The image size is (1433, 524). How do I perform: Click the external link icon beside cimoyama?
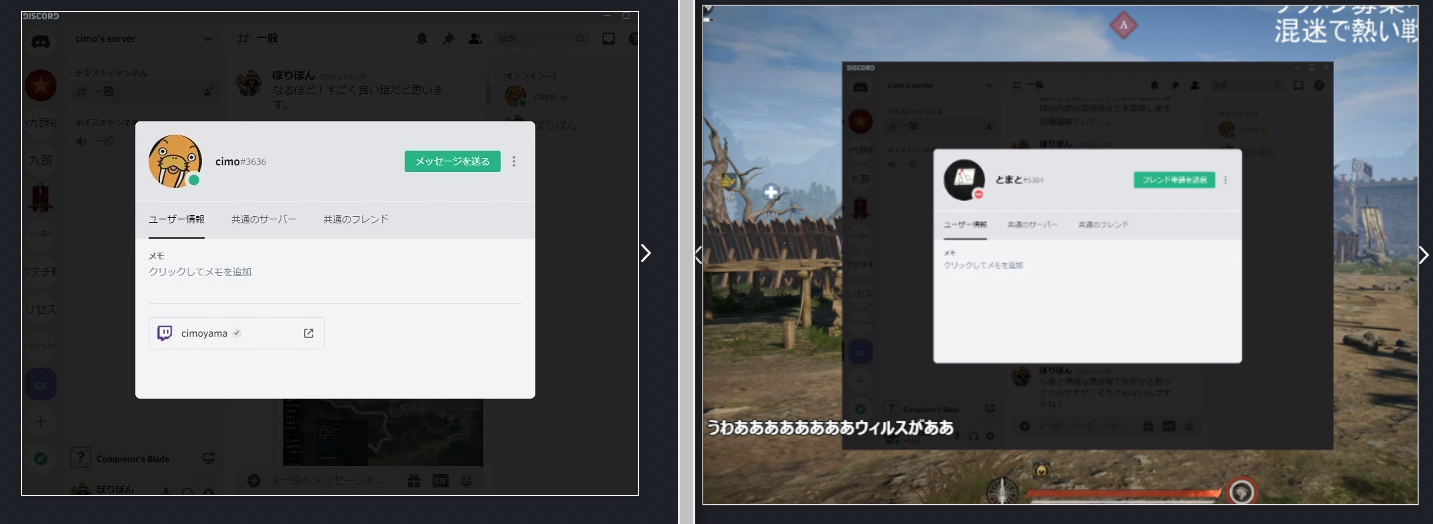point(308,333)
